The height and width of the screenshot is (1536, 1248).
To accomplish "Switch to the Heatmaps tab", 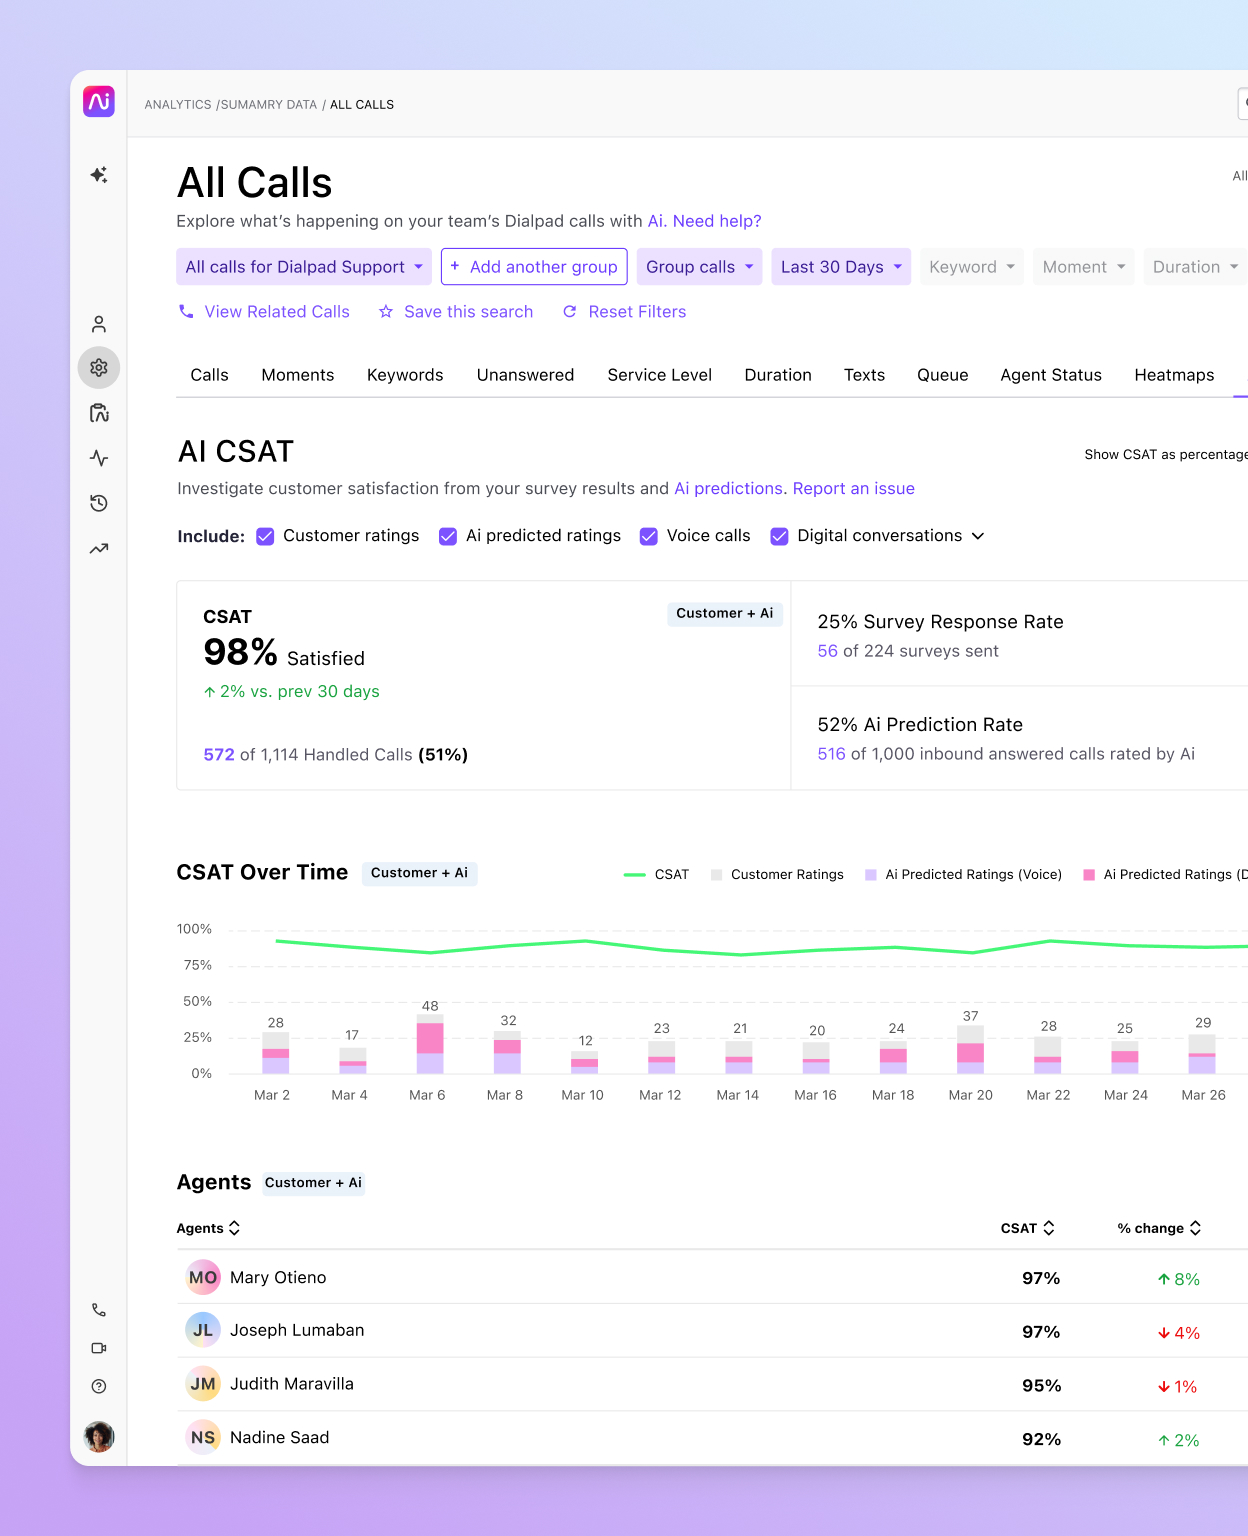I will tap(1174, 375).
